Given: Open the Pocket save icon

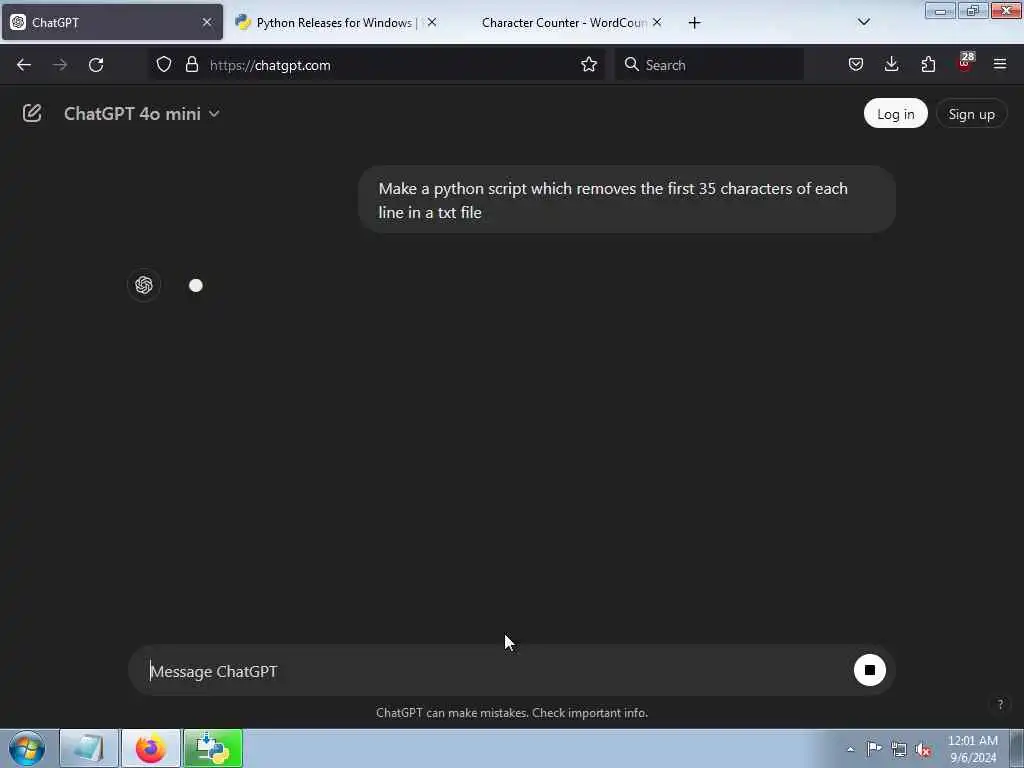Looking at the screenshot, I should pos(856,65).
